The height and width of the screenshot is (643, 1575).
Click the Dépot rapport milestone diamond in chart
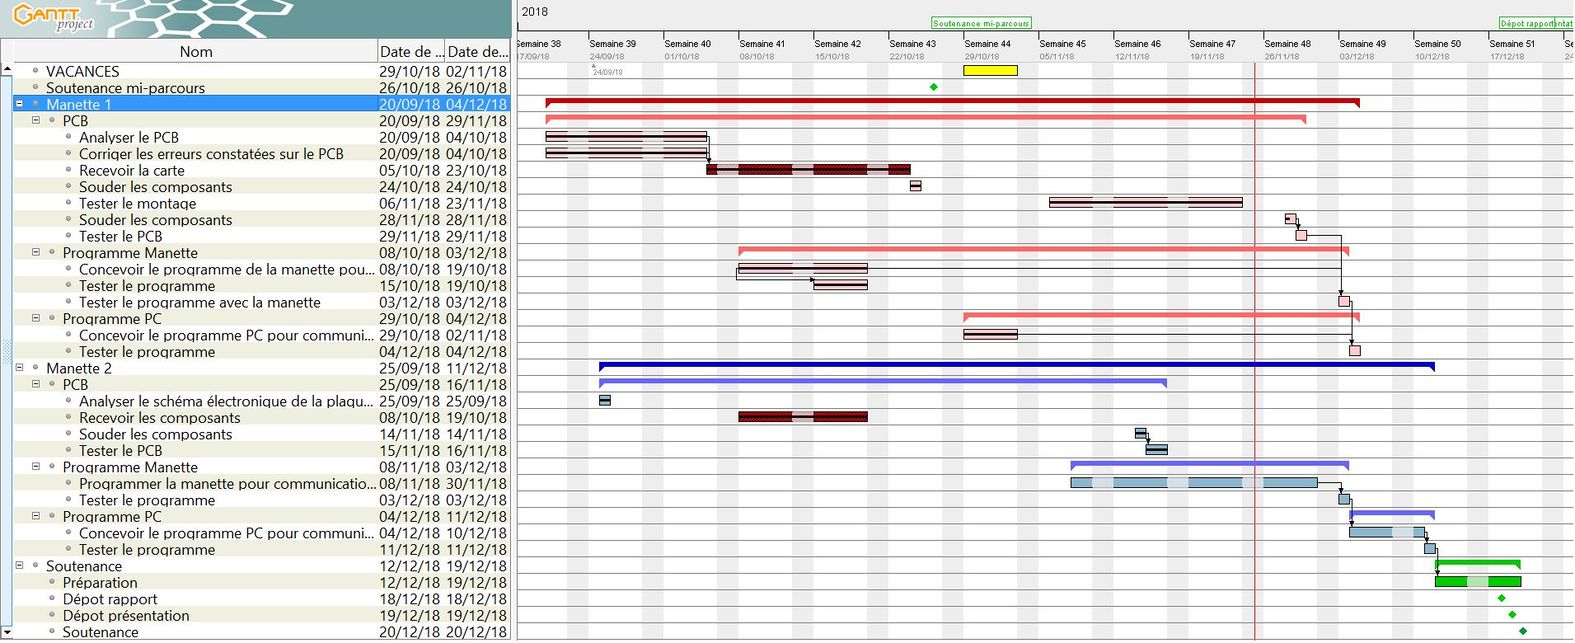click(1501, 598)
